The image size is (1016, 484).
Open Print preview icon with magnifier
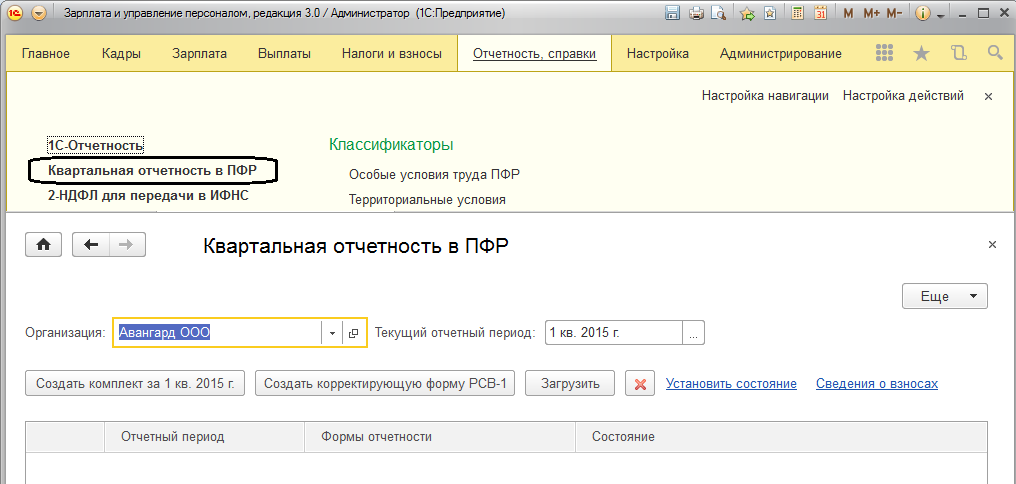click(717, 13)
